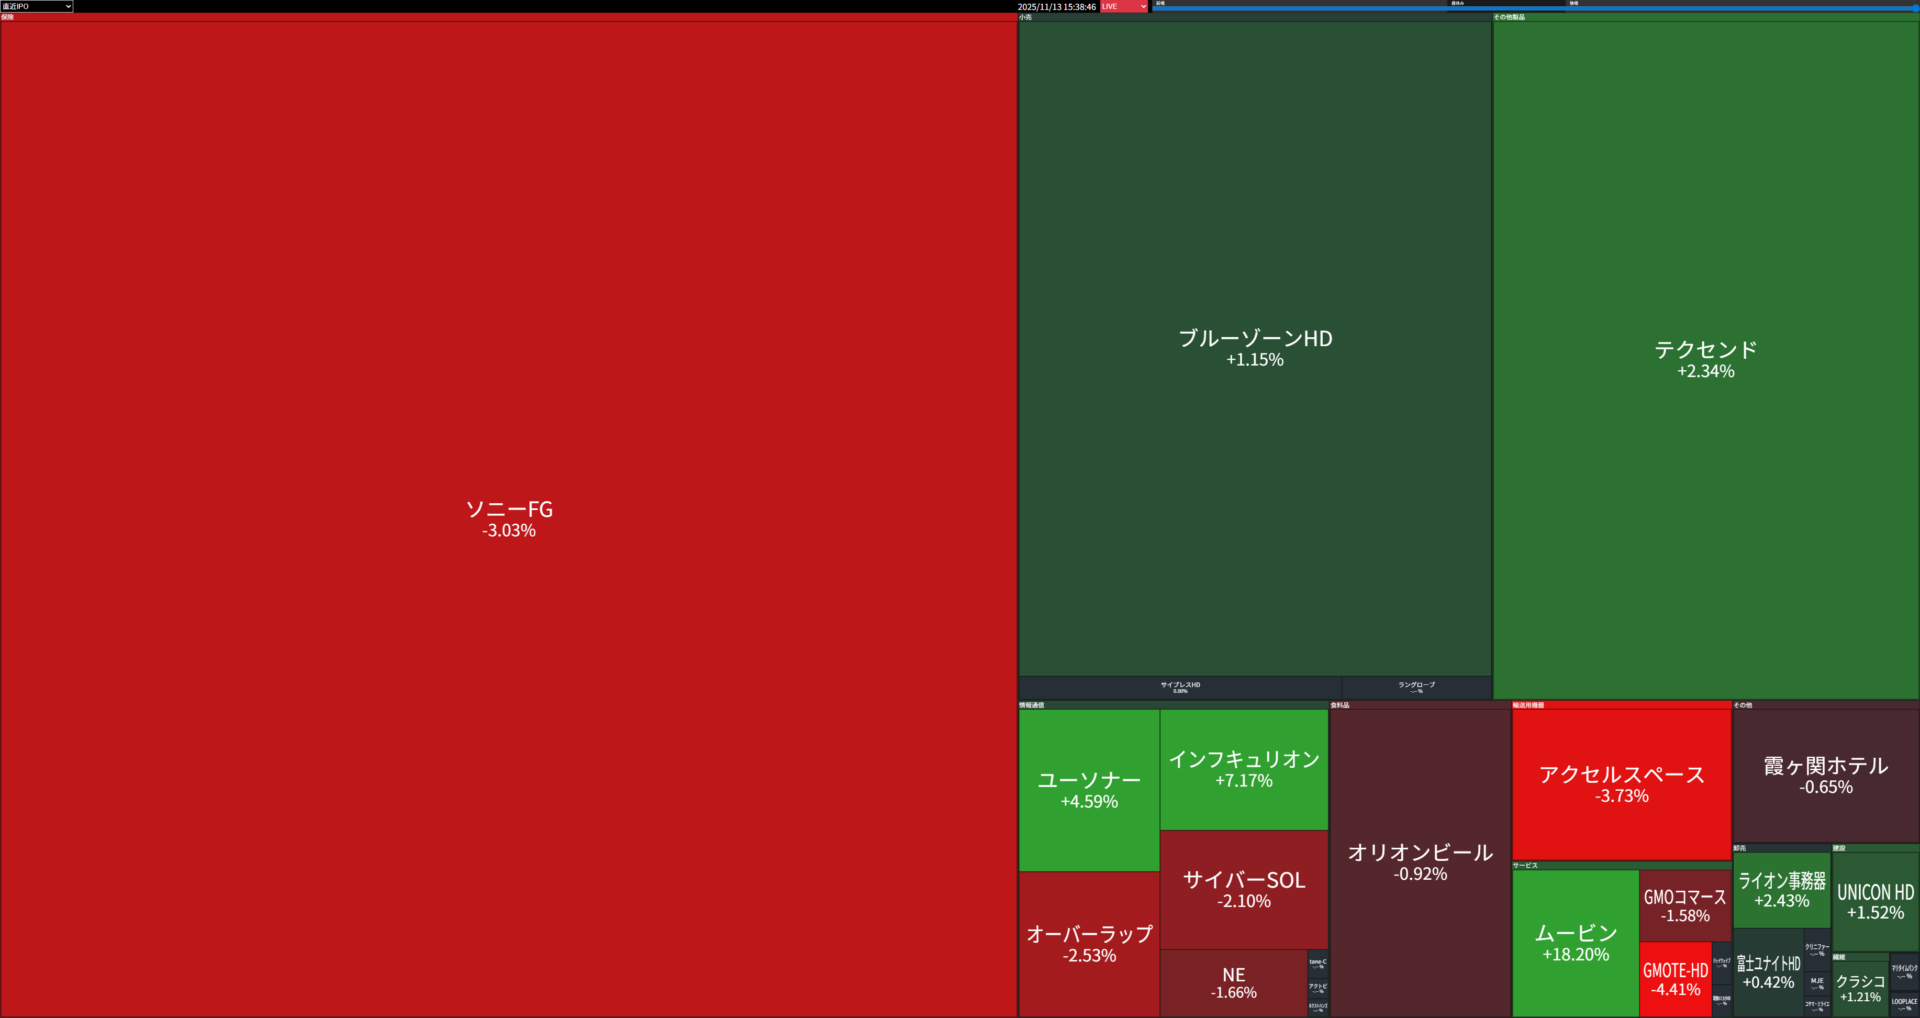The height and width of the screenshot is (1018, 1920).
Task: Open the ライオン事務器 tile
Action: click(x=1781, y=889)
